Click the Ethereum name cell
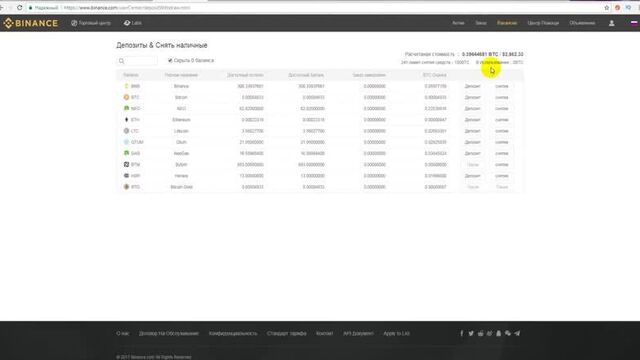The width and height of the screenshot is (640, 360). pos(181,120)
